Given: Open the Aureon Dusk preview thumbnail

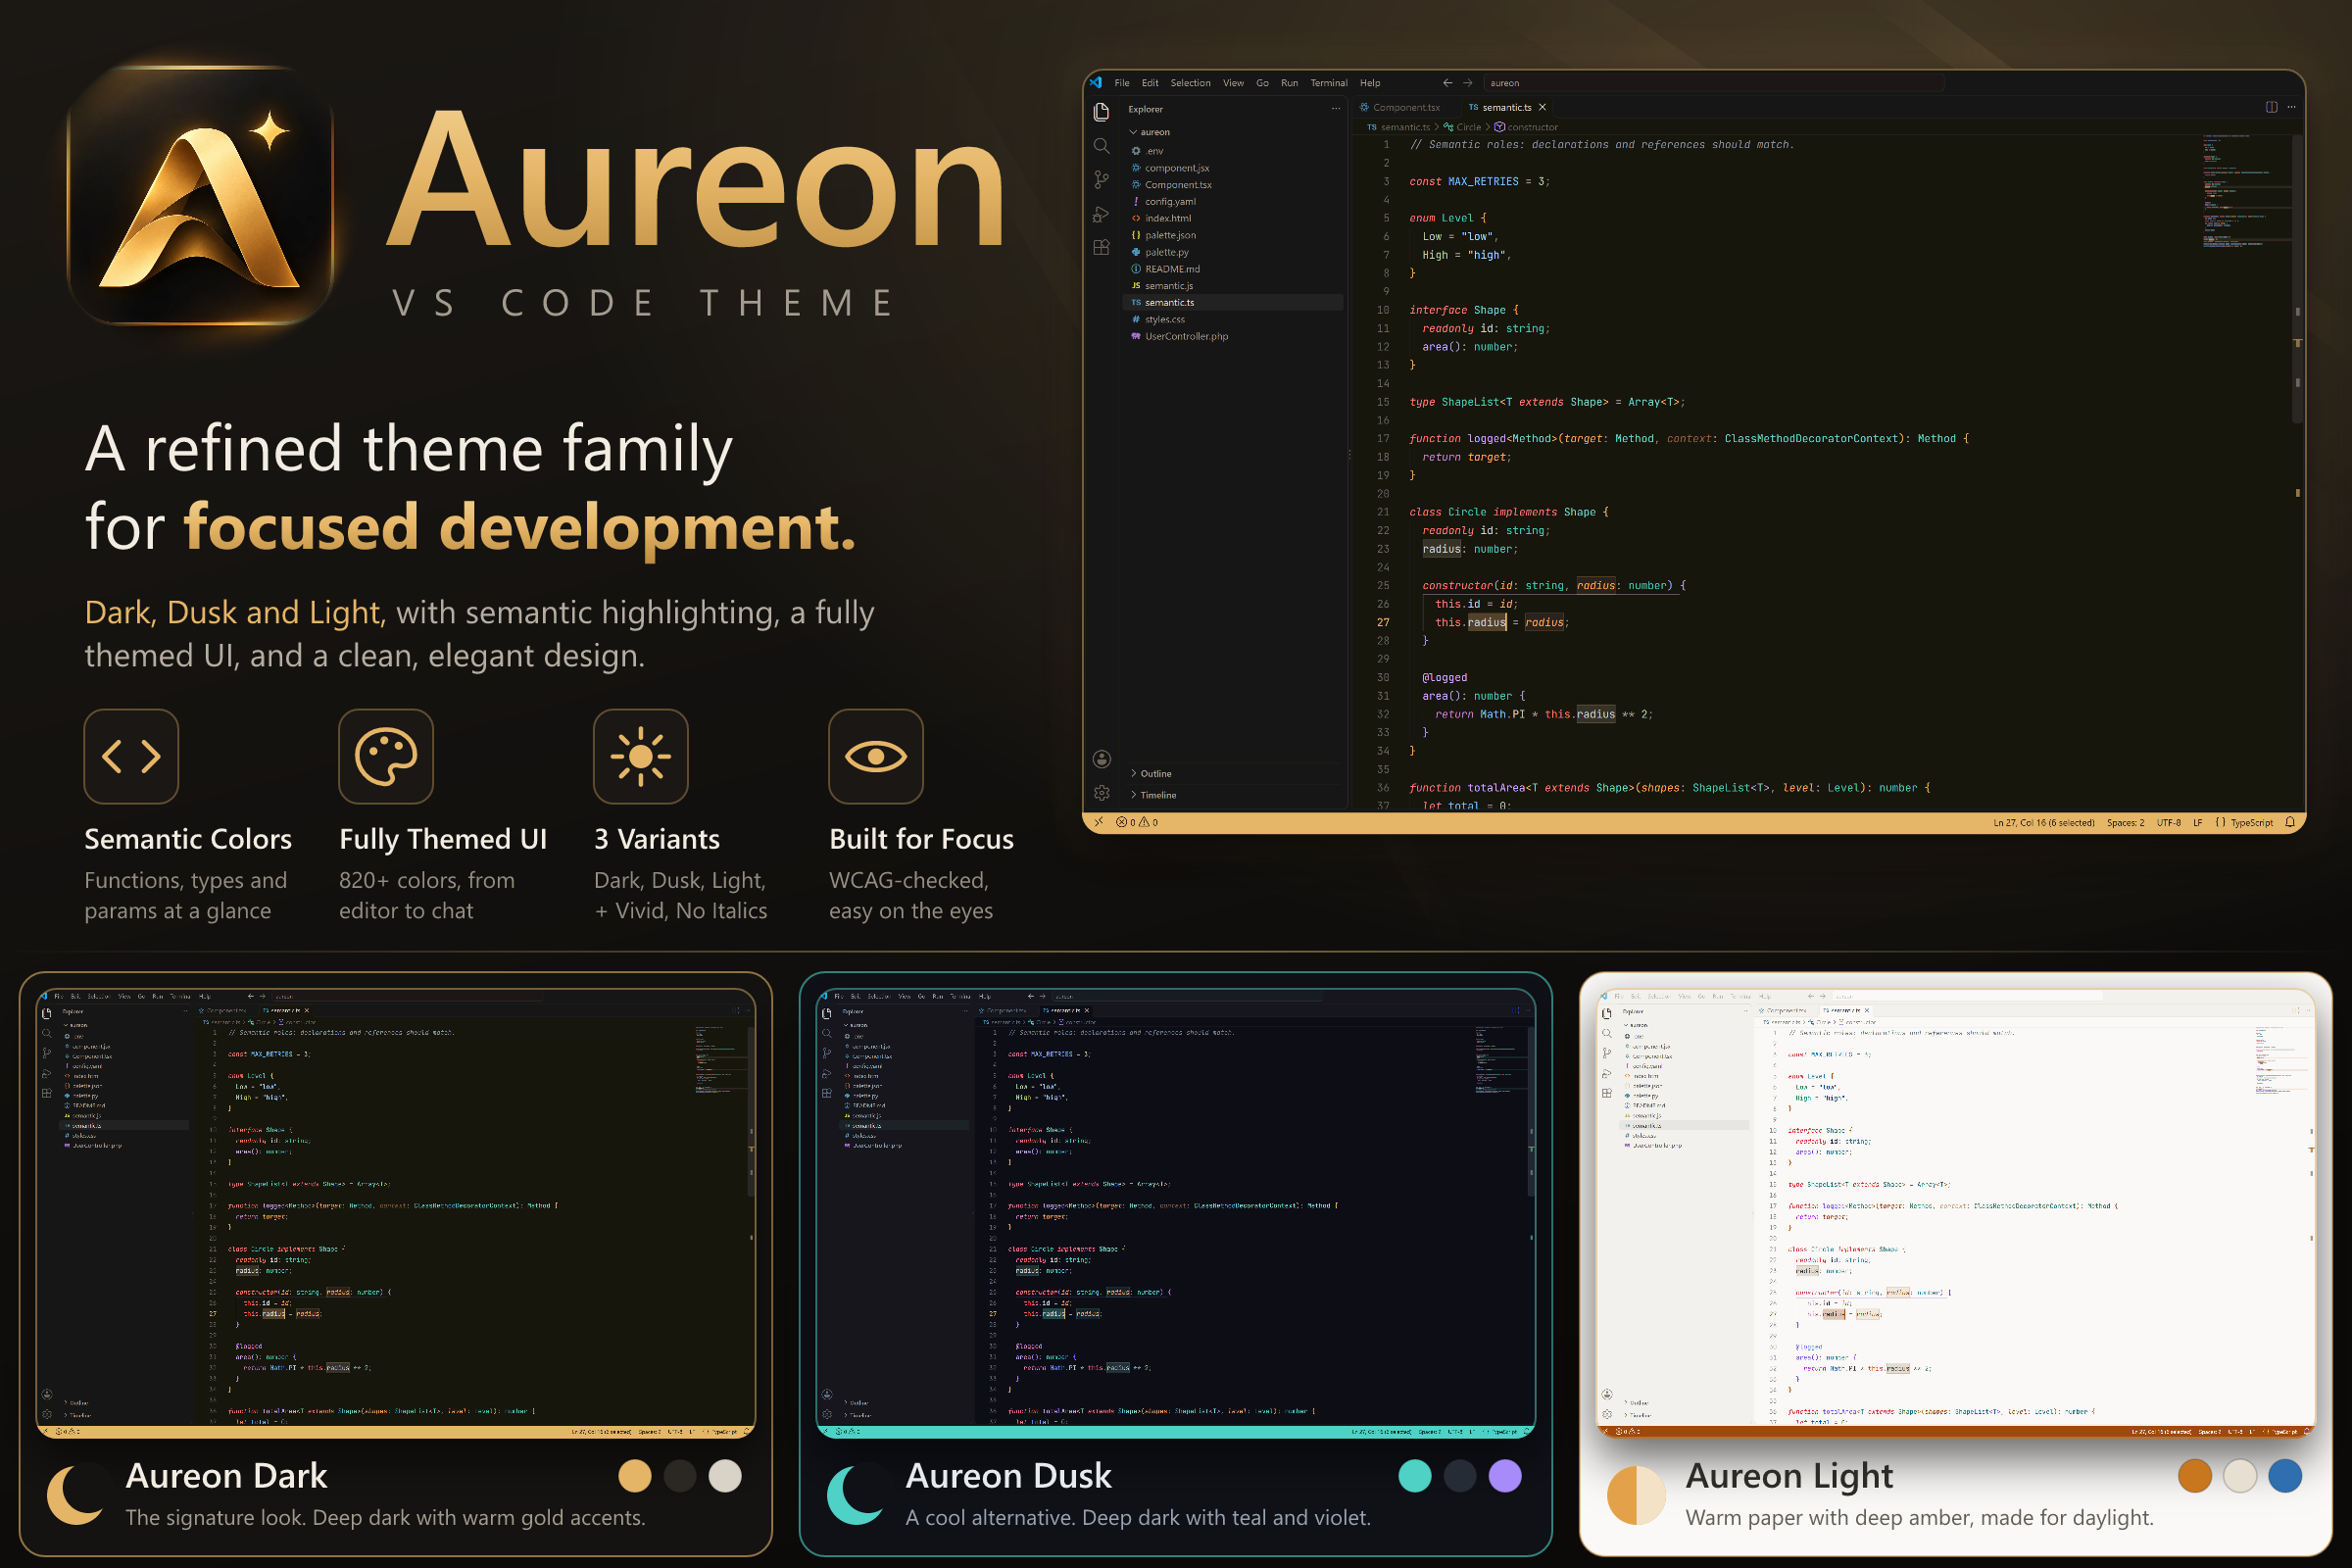Looking at the screenshot, I should click(x=1175, y=1213).
